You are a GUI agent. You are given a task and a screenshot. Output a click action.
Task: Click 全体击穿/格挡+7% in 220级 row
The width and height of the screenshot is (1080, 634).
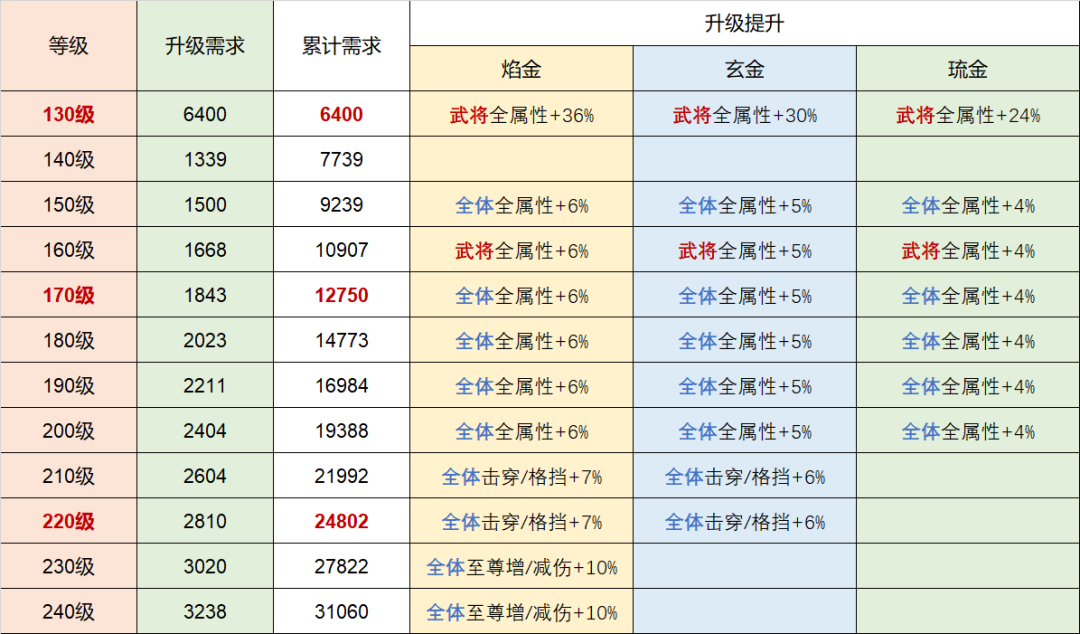521,521
